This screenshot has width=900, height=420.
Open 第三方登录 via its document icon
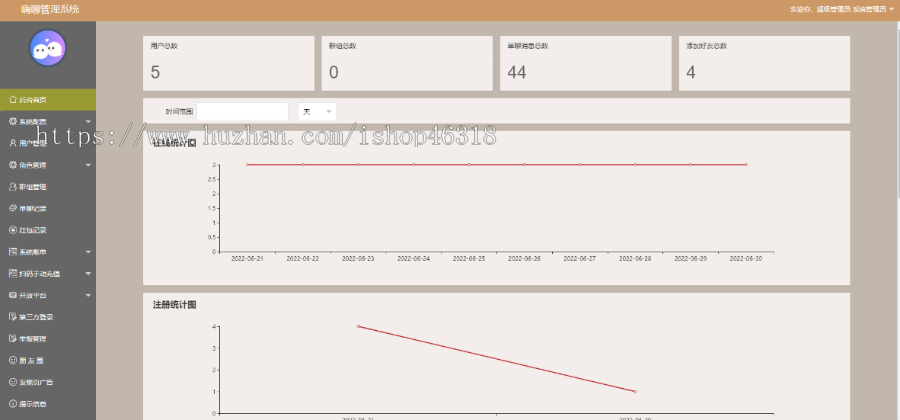click(x=13, y=317)
